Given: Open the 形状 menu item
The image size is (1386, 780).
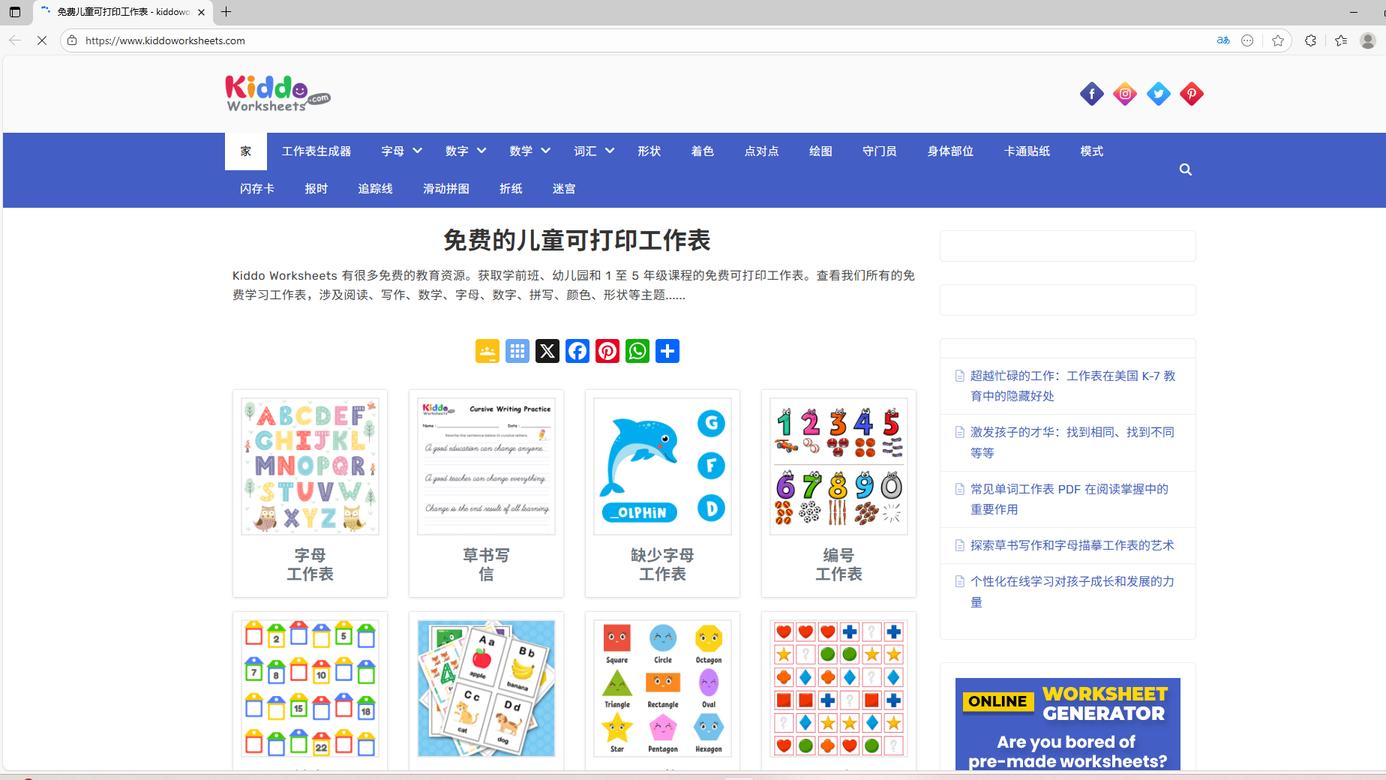Looking at the screenshot, I should tap(649, 151).
